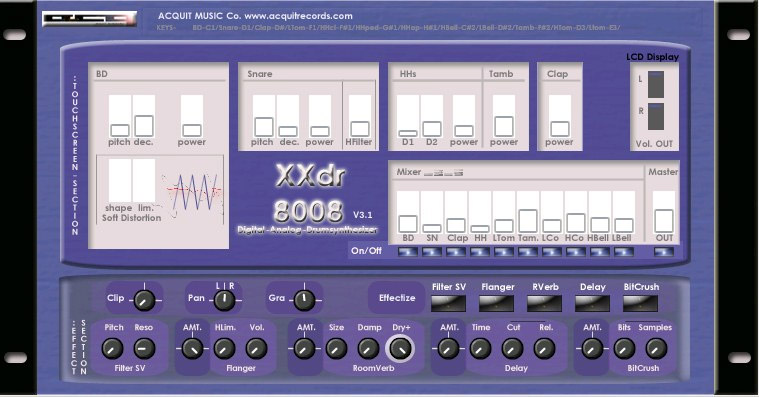Toggle the LCo channel On/Off button
759x397 pixels.
click(x=552, y=251)
